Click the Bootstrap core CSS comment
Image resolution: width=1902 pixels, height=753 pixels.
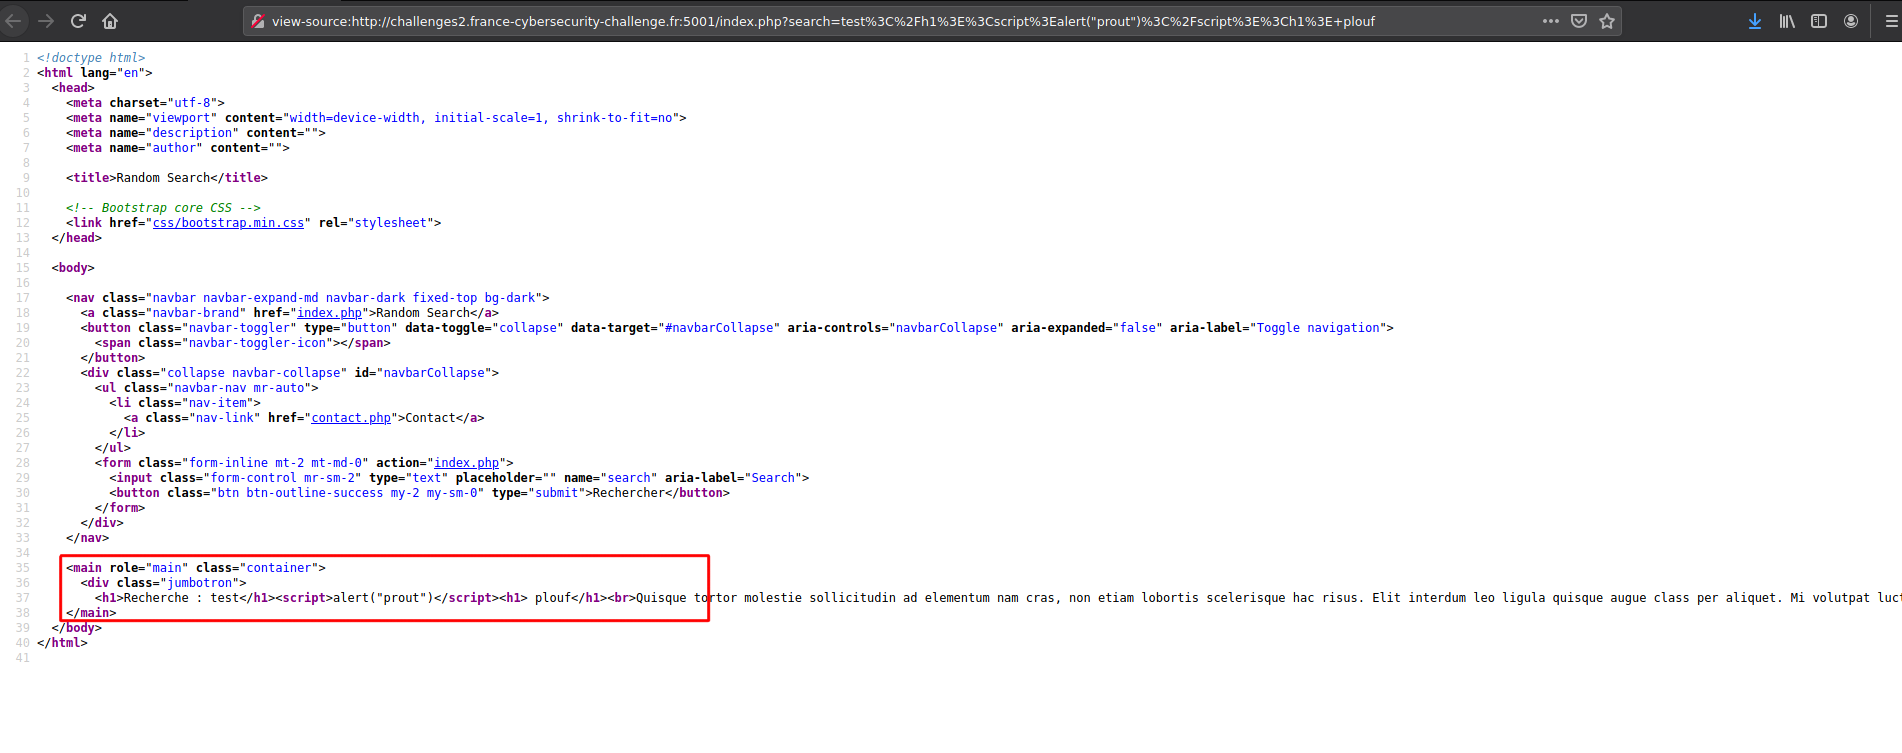point(163,208)
